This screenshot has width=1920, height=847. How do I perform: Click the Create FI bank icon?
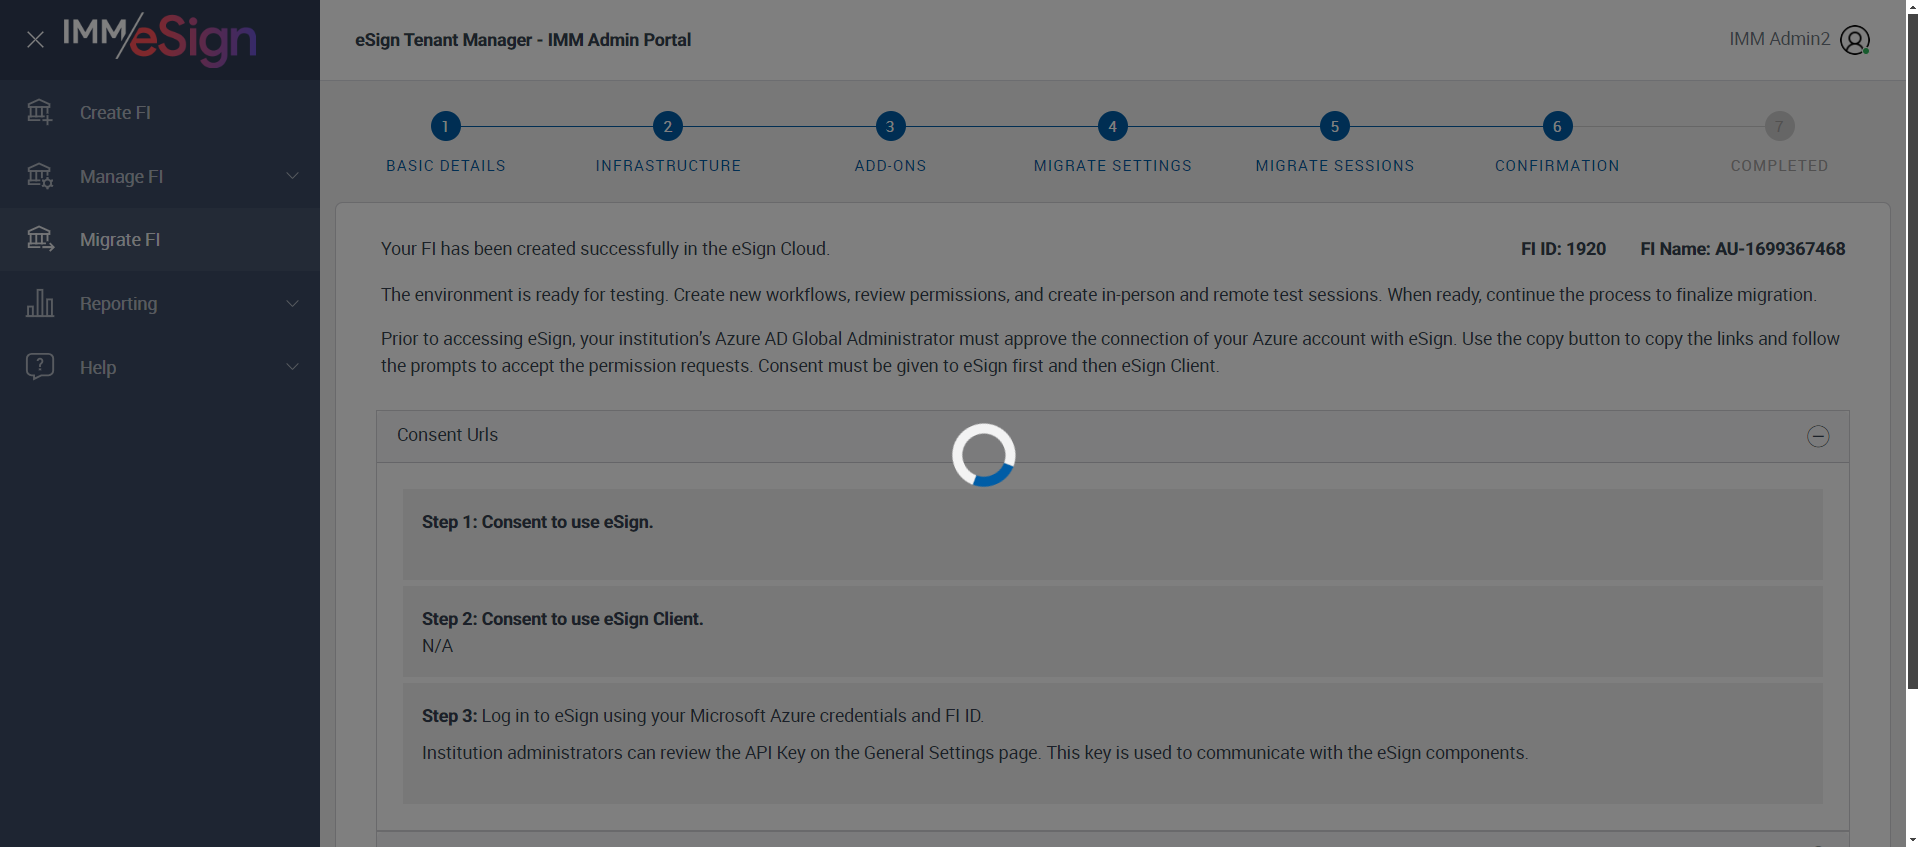40,112
